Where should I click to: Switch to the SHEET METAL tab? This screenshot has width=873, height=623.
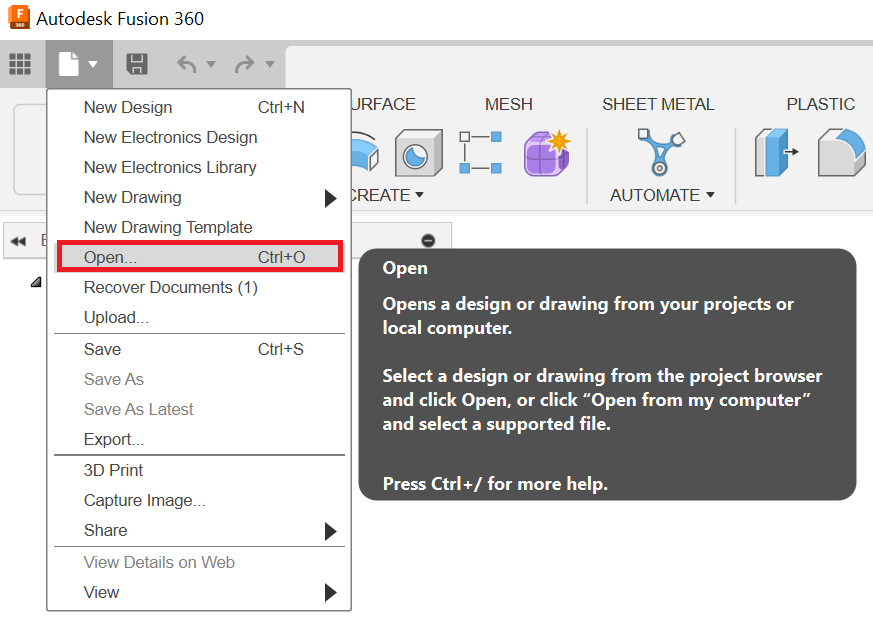[x=658, y=104]
